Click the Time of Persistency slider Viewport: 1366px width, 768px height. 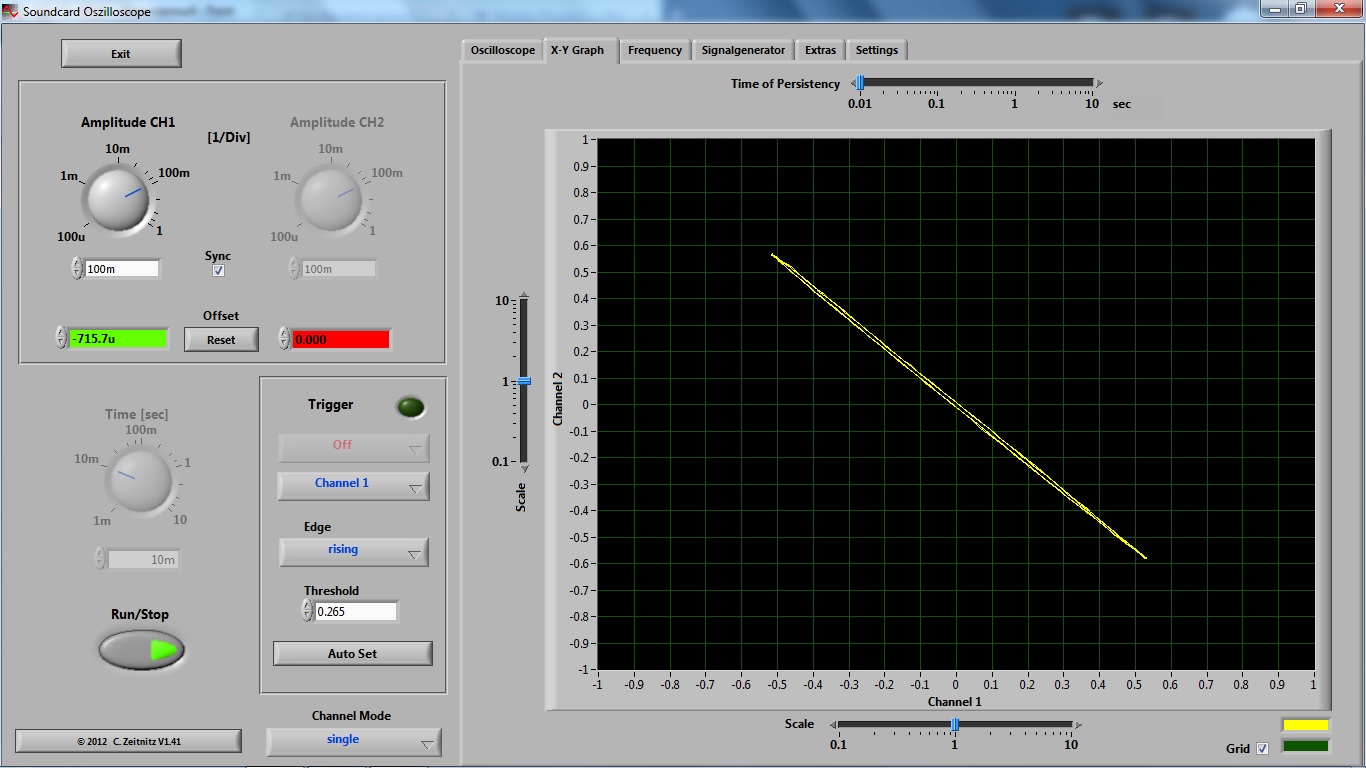coord(975,83)
